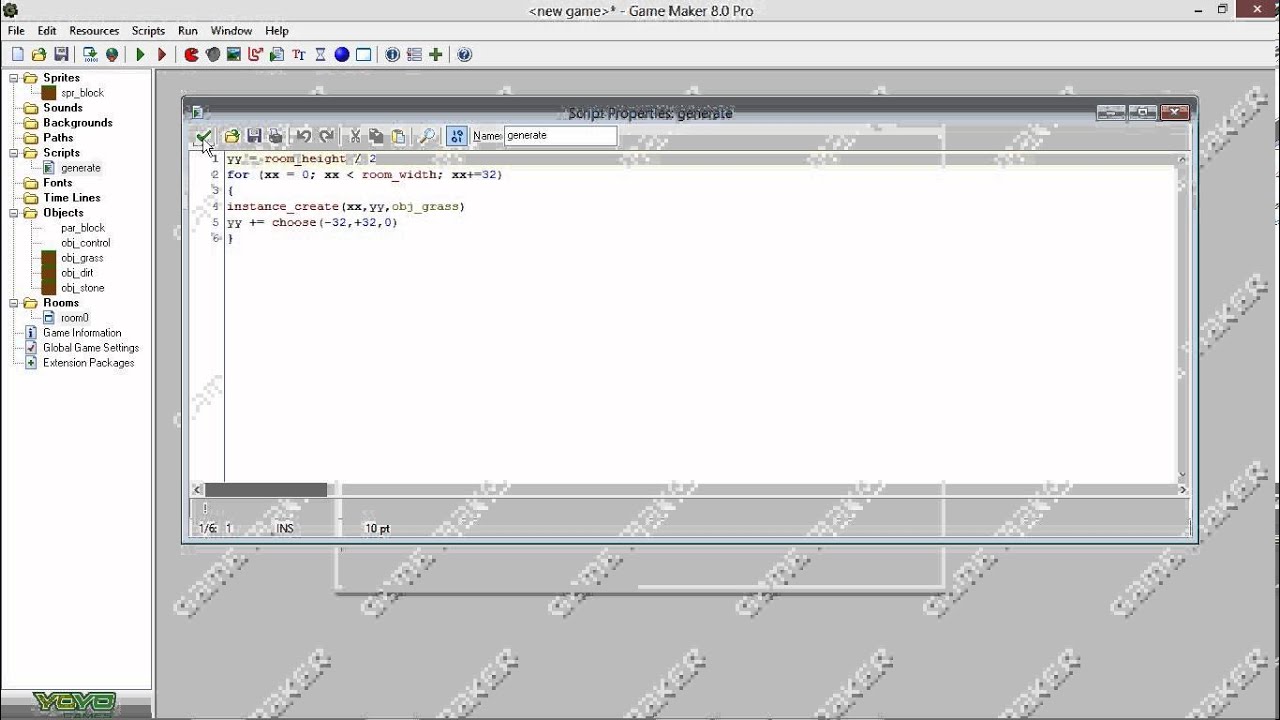Create a font with the Tt icon
Image resolution: width=1280 pixels, height=720 pixels.
pyautogui.click(x=299, y=55)
